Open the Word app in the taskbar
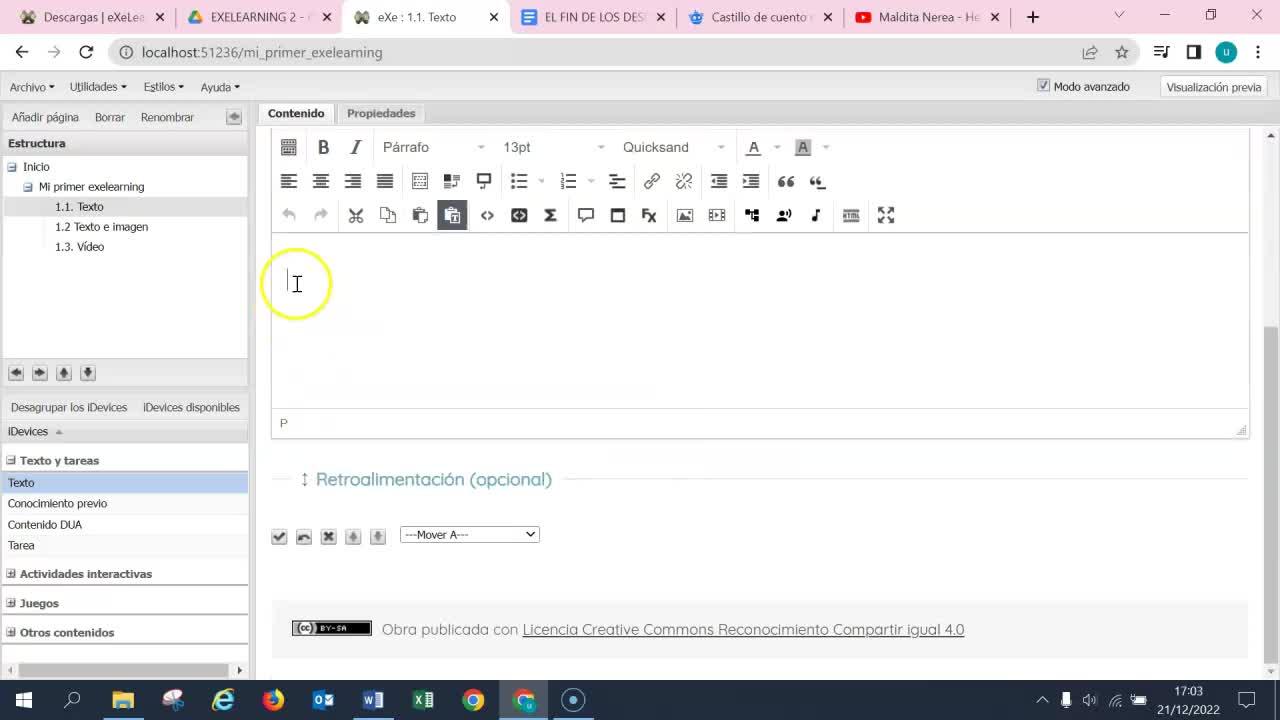Screen dimensions: 1280x720 [x=373, y=700]
